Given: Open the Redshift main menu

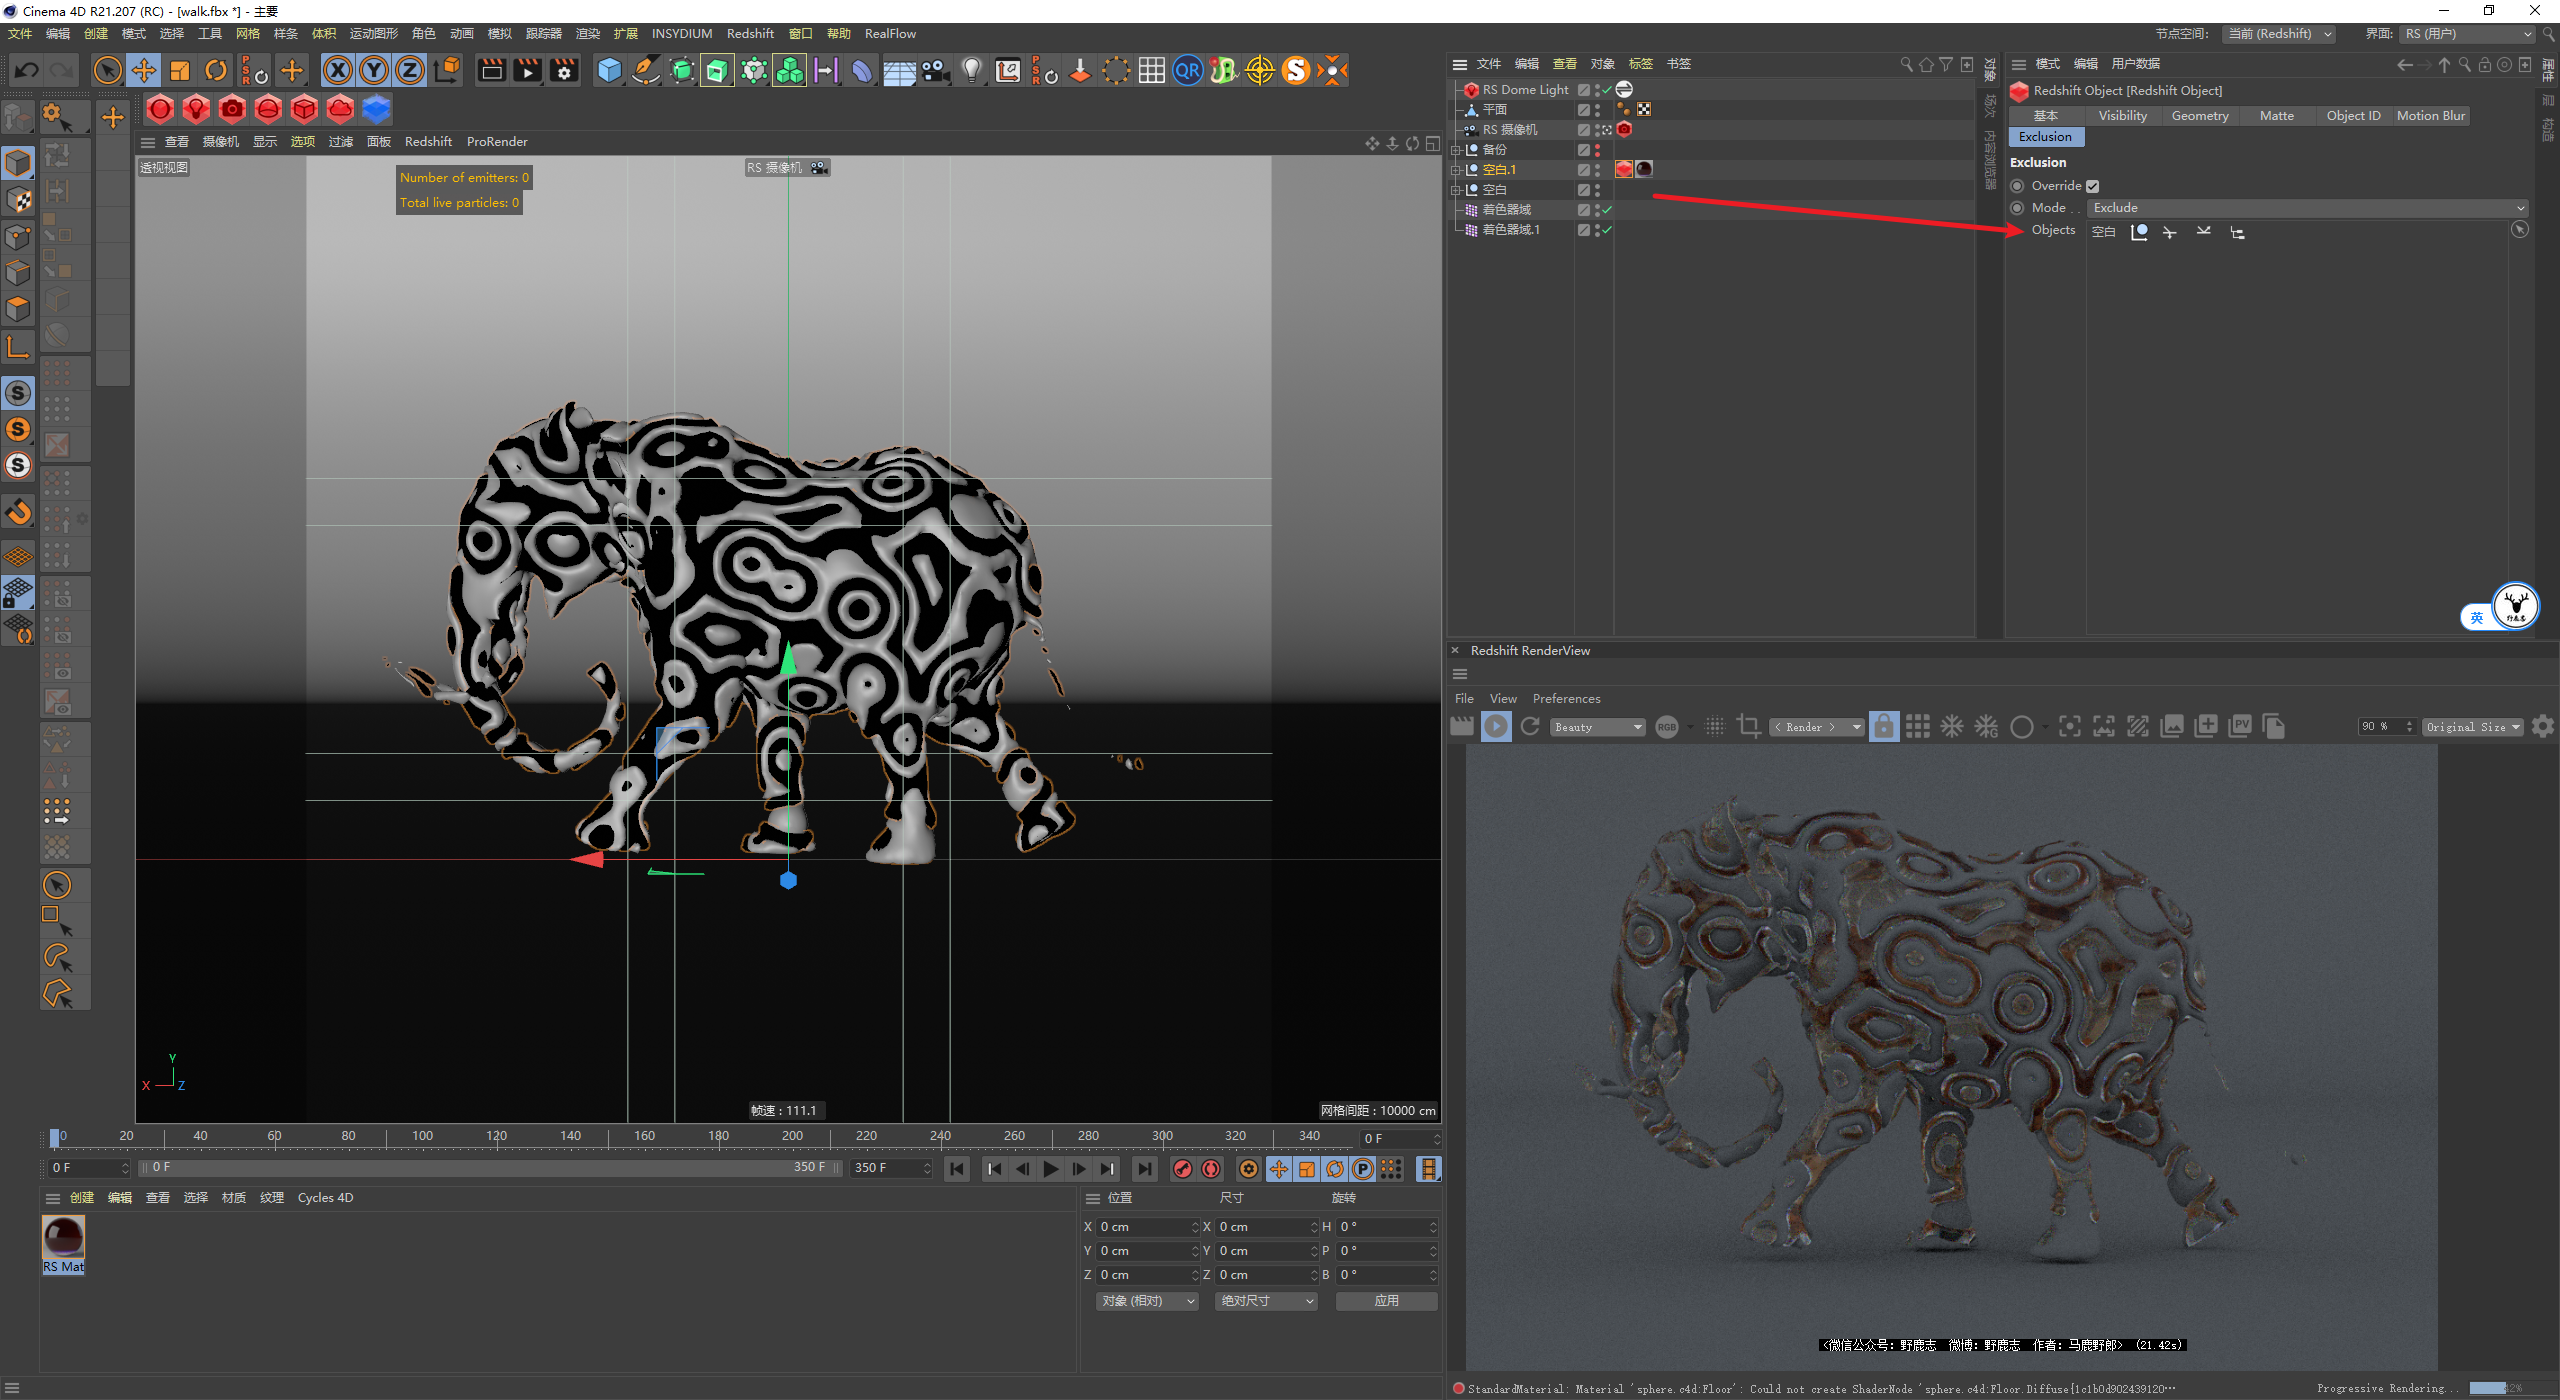Looking at the screenshot, I should click(749, 34).
